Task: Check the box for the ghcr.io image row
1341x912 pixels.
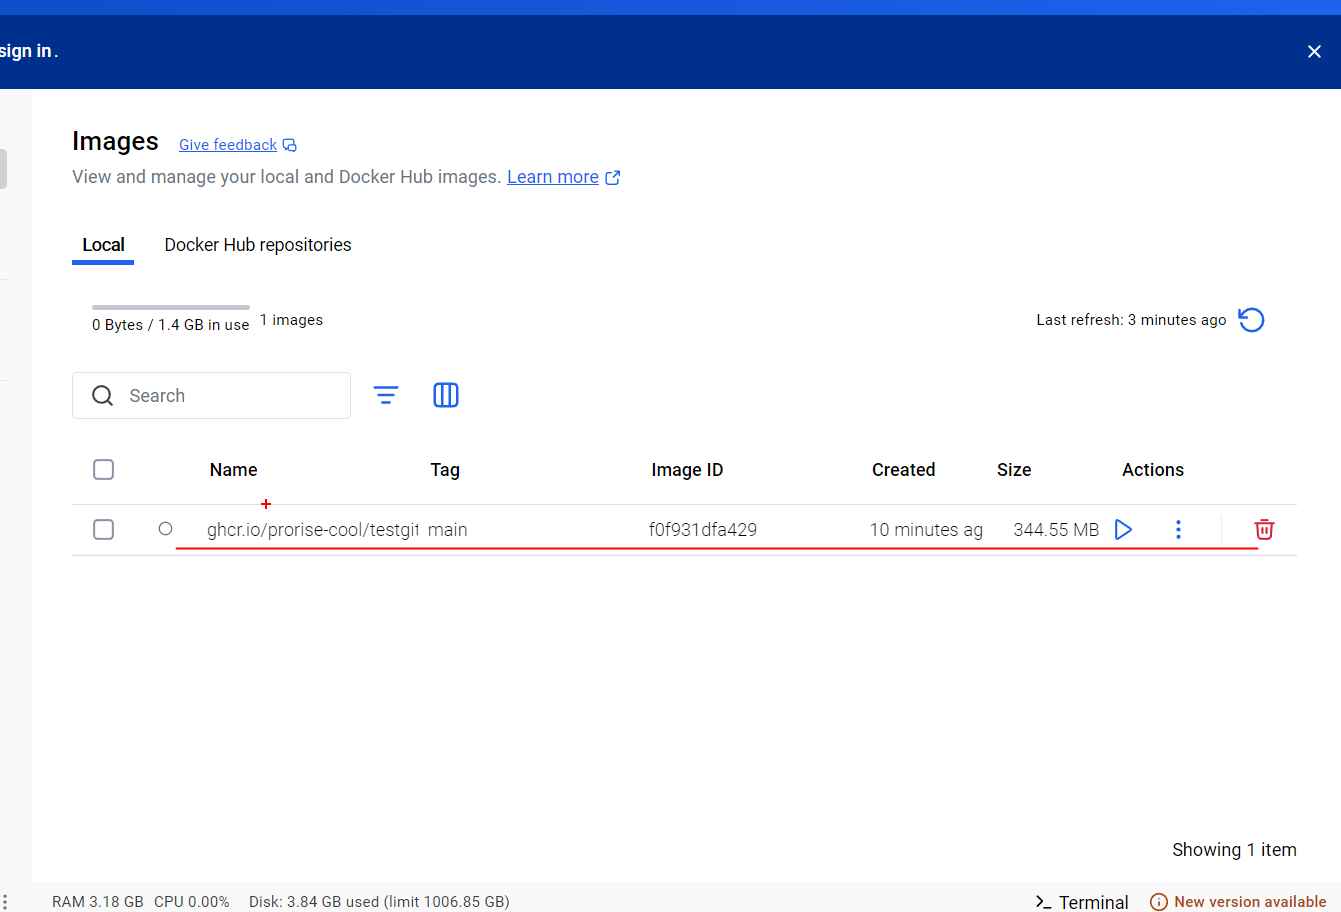Action: (x=103, y=529)
